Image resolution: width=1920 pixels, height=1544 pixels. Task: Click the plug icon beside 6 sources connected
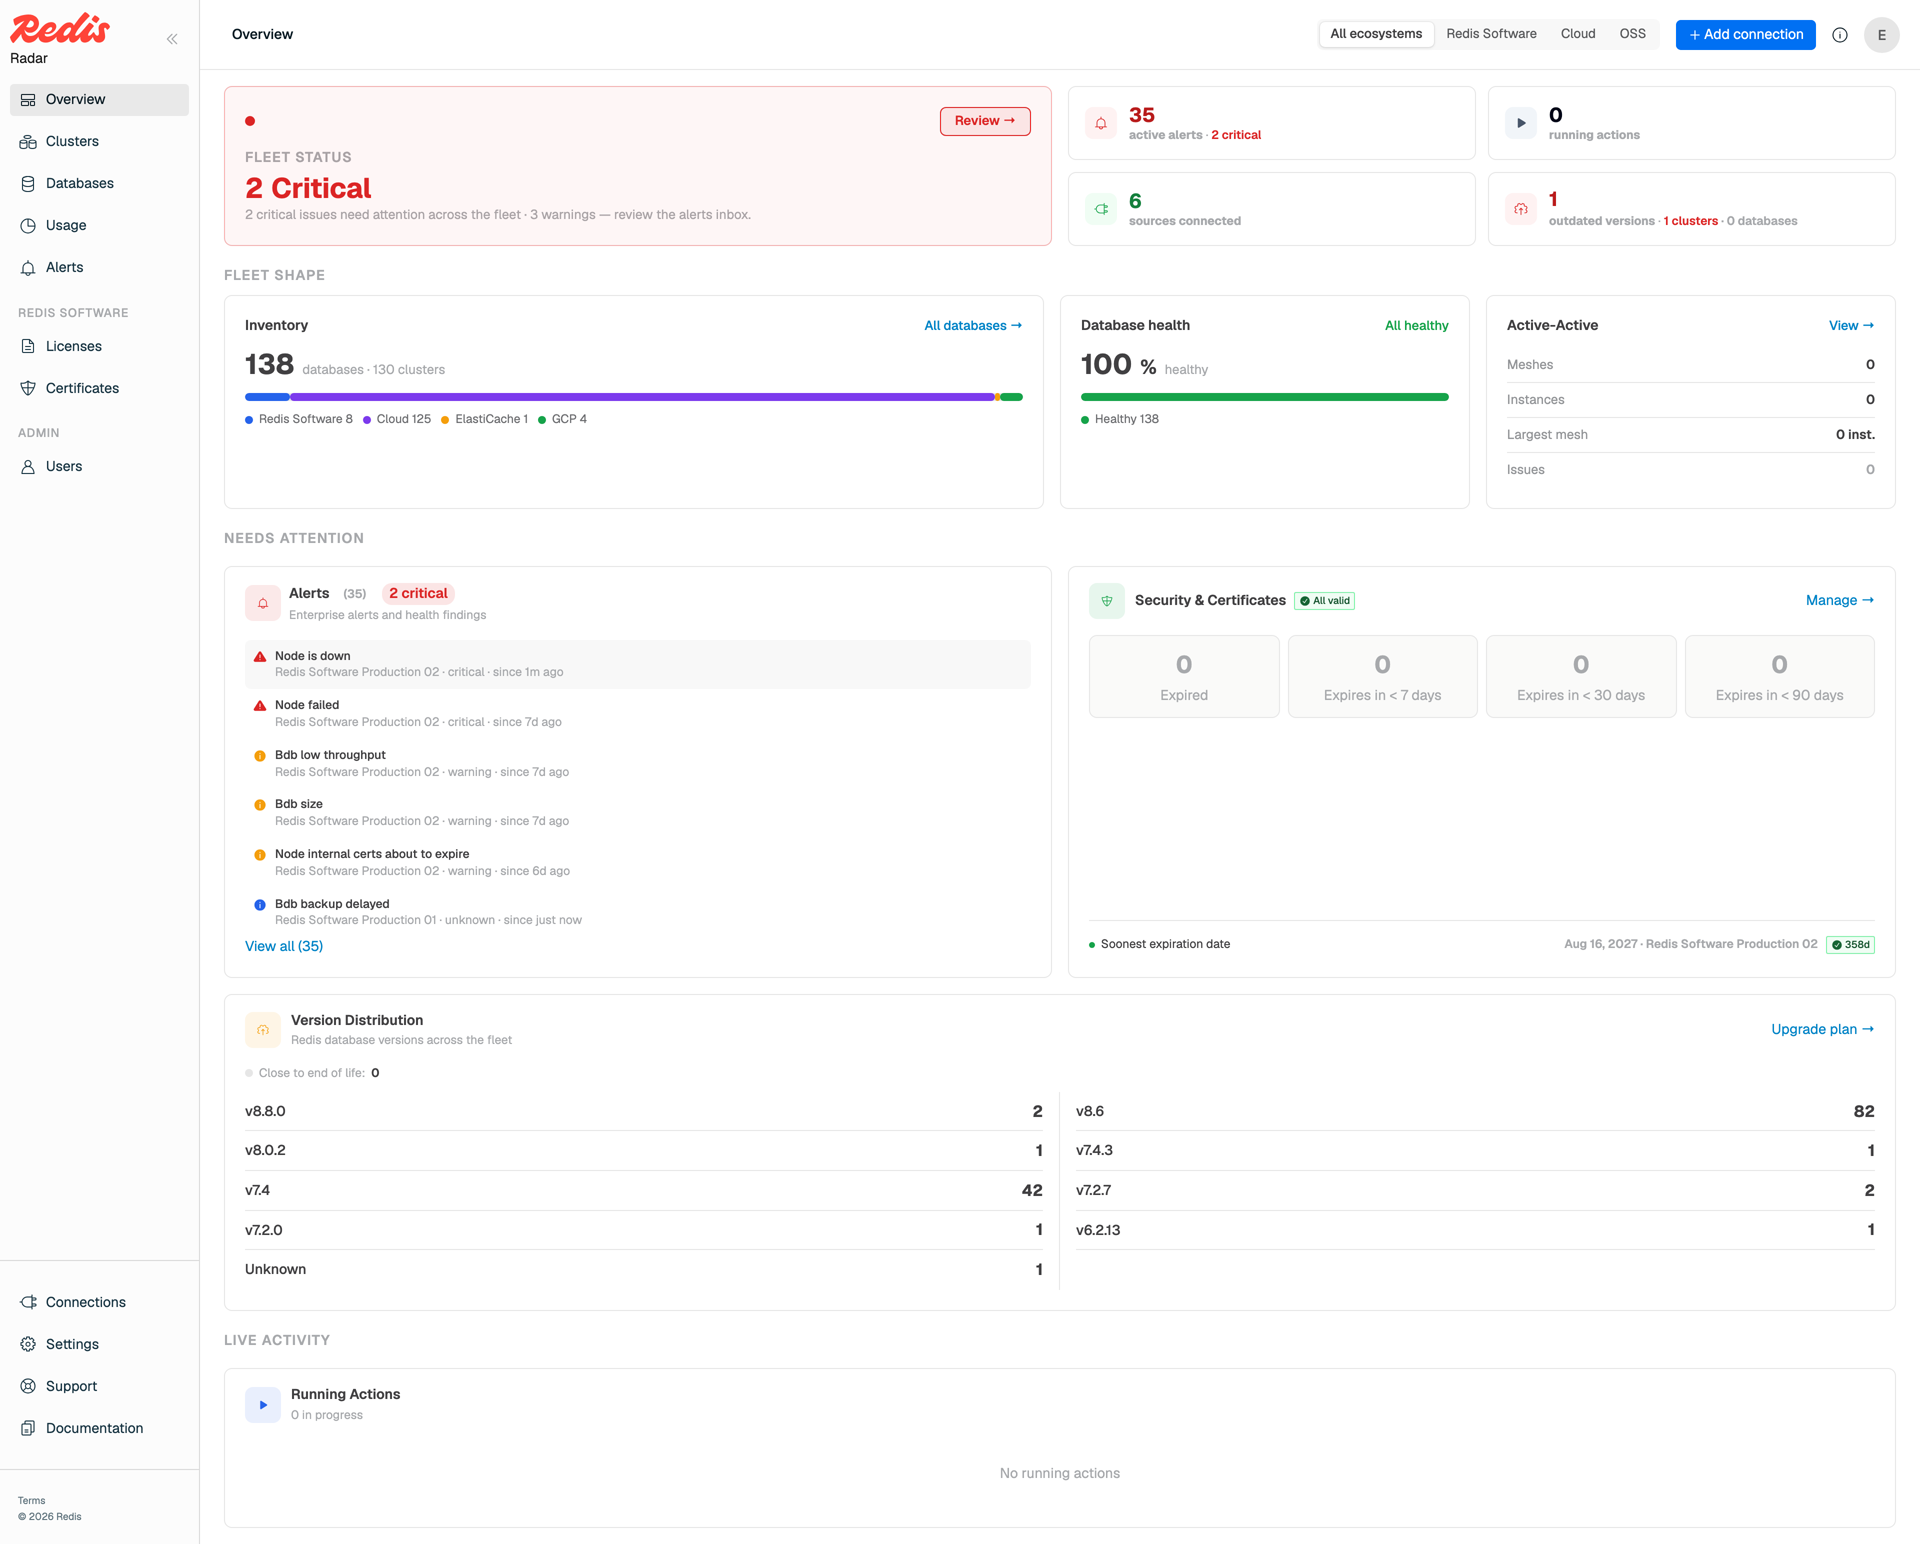coord(1101,209)
